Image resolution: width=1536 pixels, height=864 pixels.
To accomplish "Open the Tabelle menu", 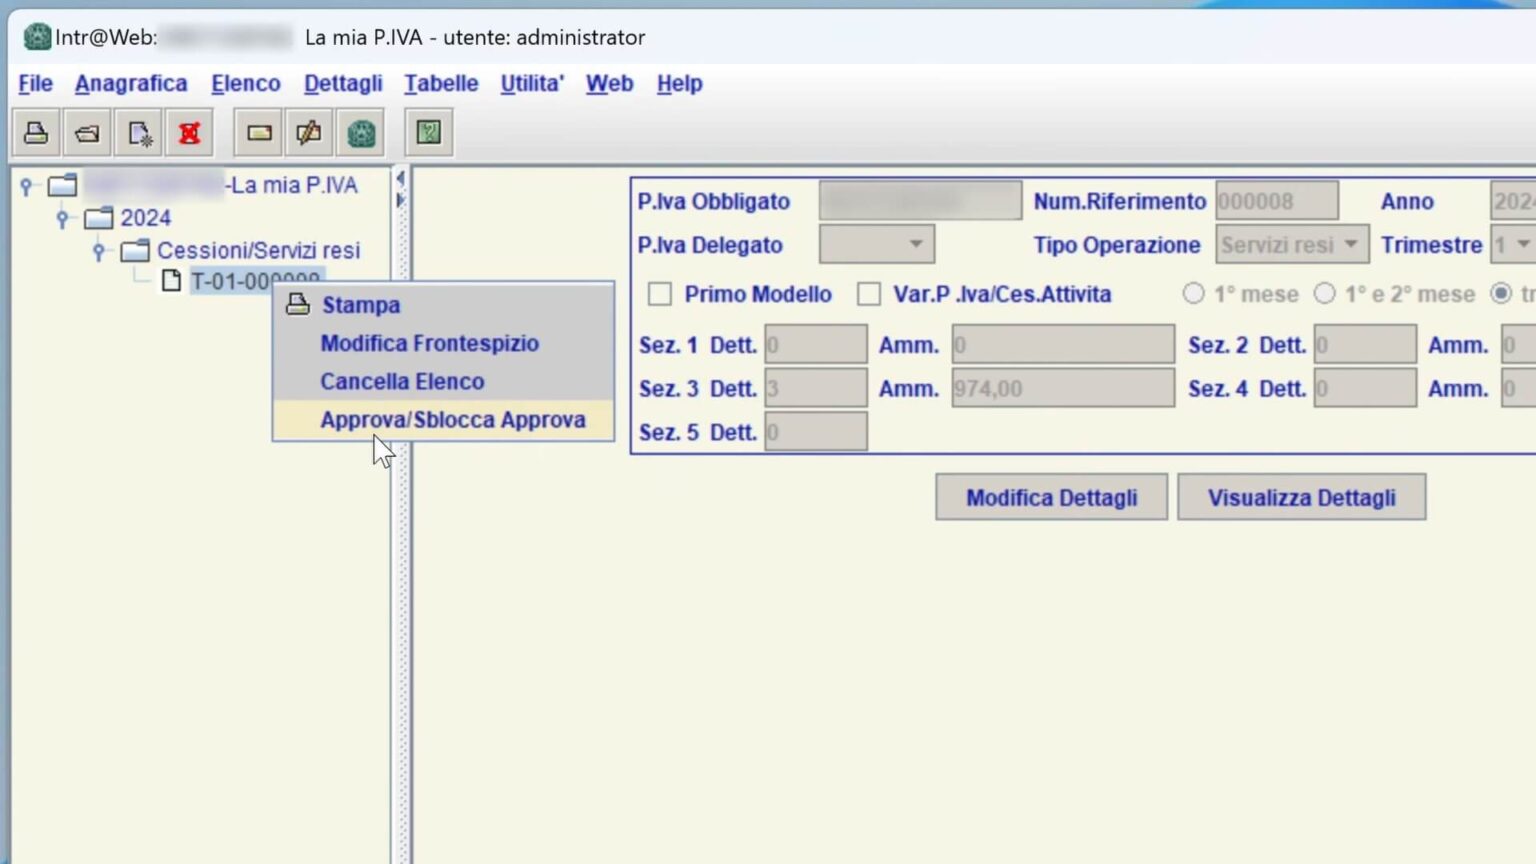I will tap(441, 84).
